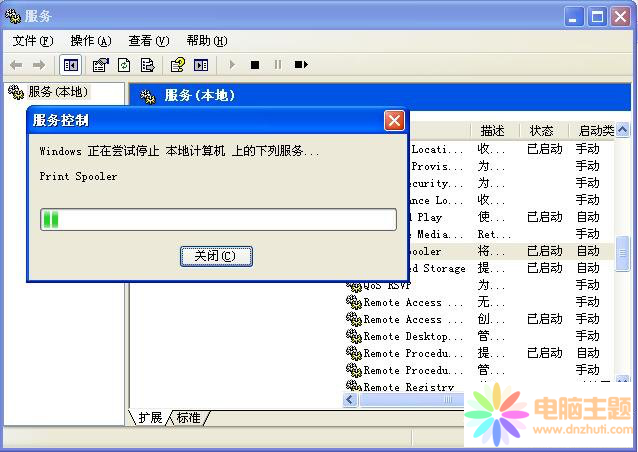This screenshot has width=638, height=452.
Task: Open service Properties from the toolbar
Action: pos(100,65)
